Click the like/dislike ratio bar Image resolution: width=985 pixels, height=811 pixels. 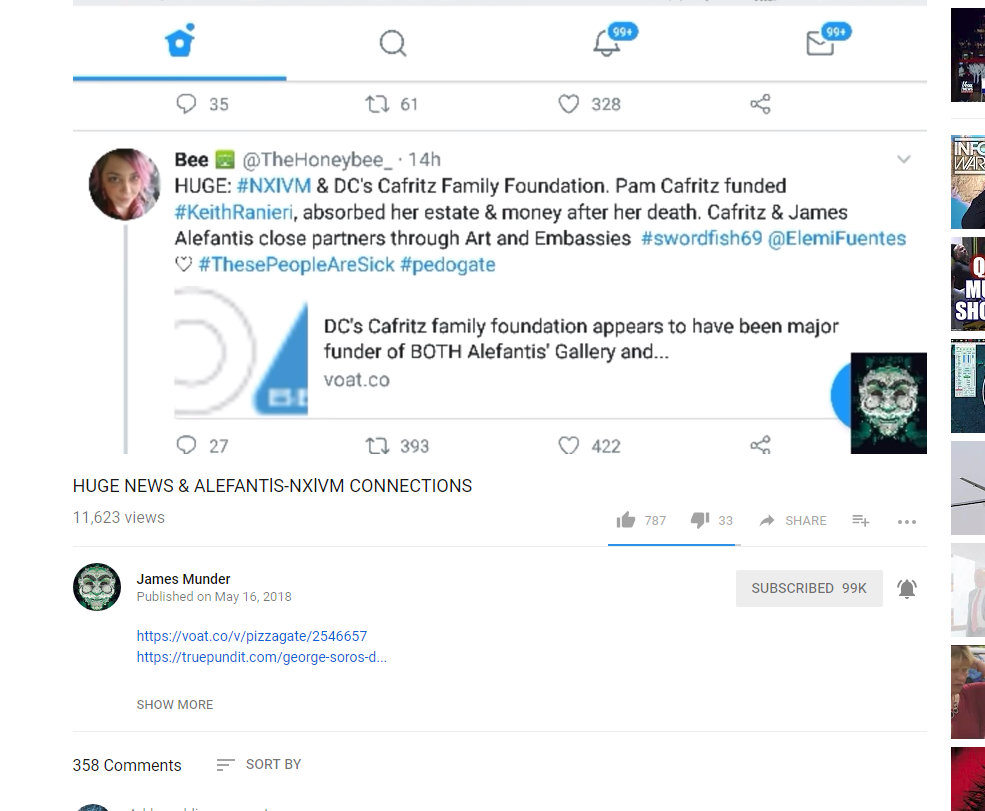pyautogui.click(x=673, y=545)
